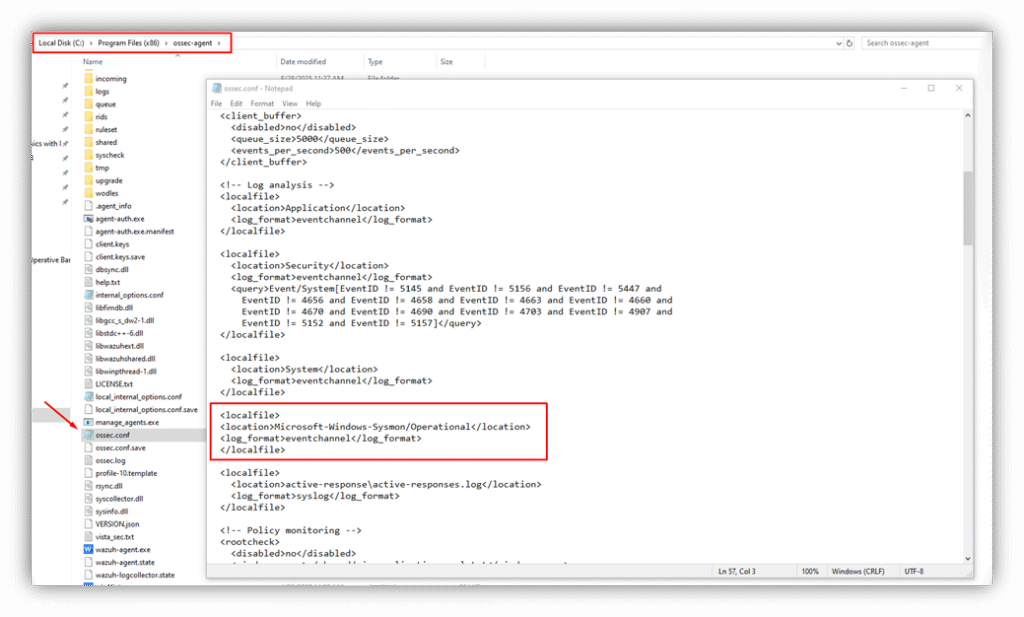This screenshot has height=617, width=1024.
Task: Click Program Files (x86) in breadcrumb path
Action: point(130,43)
